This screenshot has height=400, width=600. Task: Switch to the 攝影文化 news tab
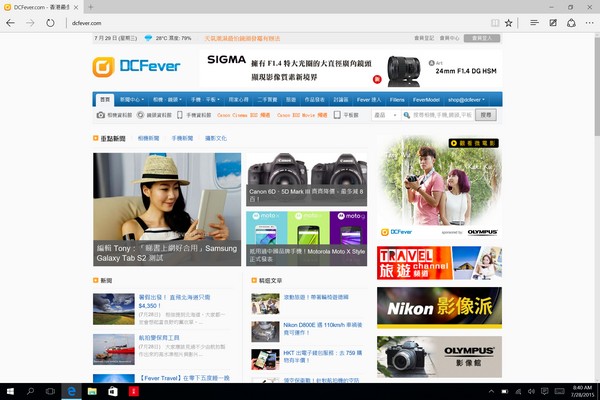point(216,138)
